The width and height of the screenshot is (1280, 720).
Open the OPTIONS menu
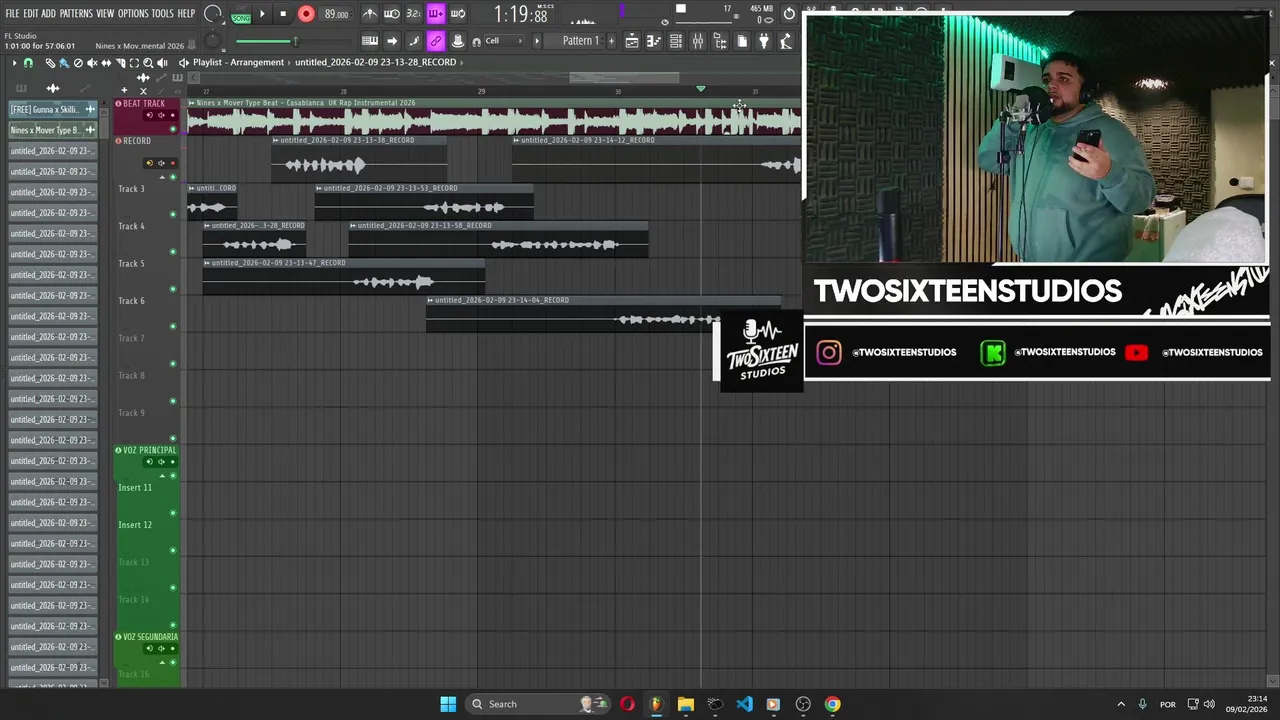(x=133, y=13)
